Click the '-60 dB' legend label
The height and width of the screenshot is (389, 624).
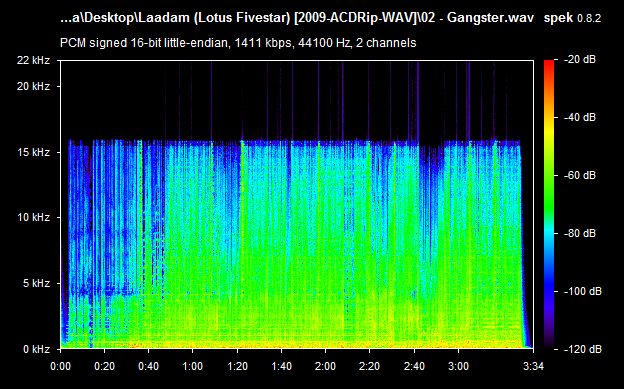point(580,175)
